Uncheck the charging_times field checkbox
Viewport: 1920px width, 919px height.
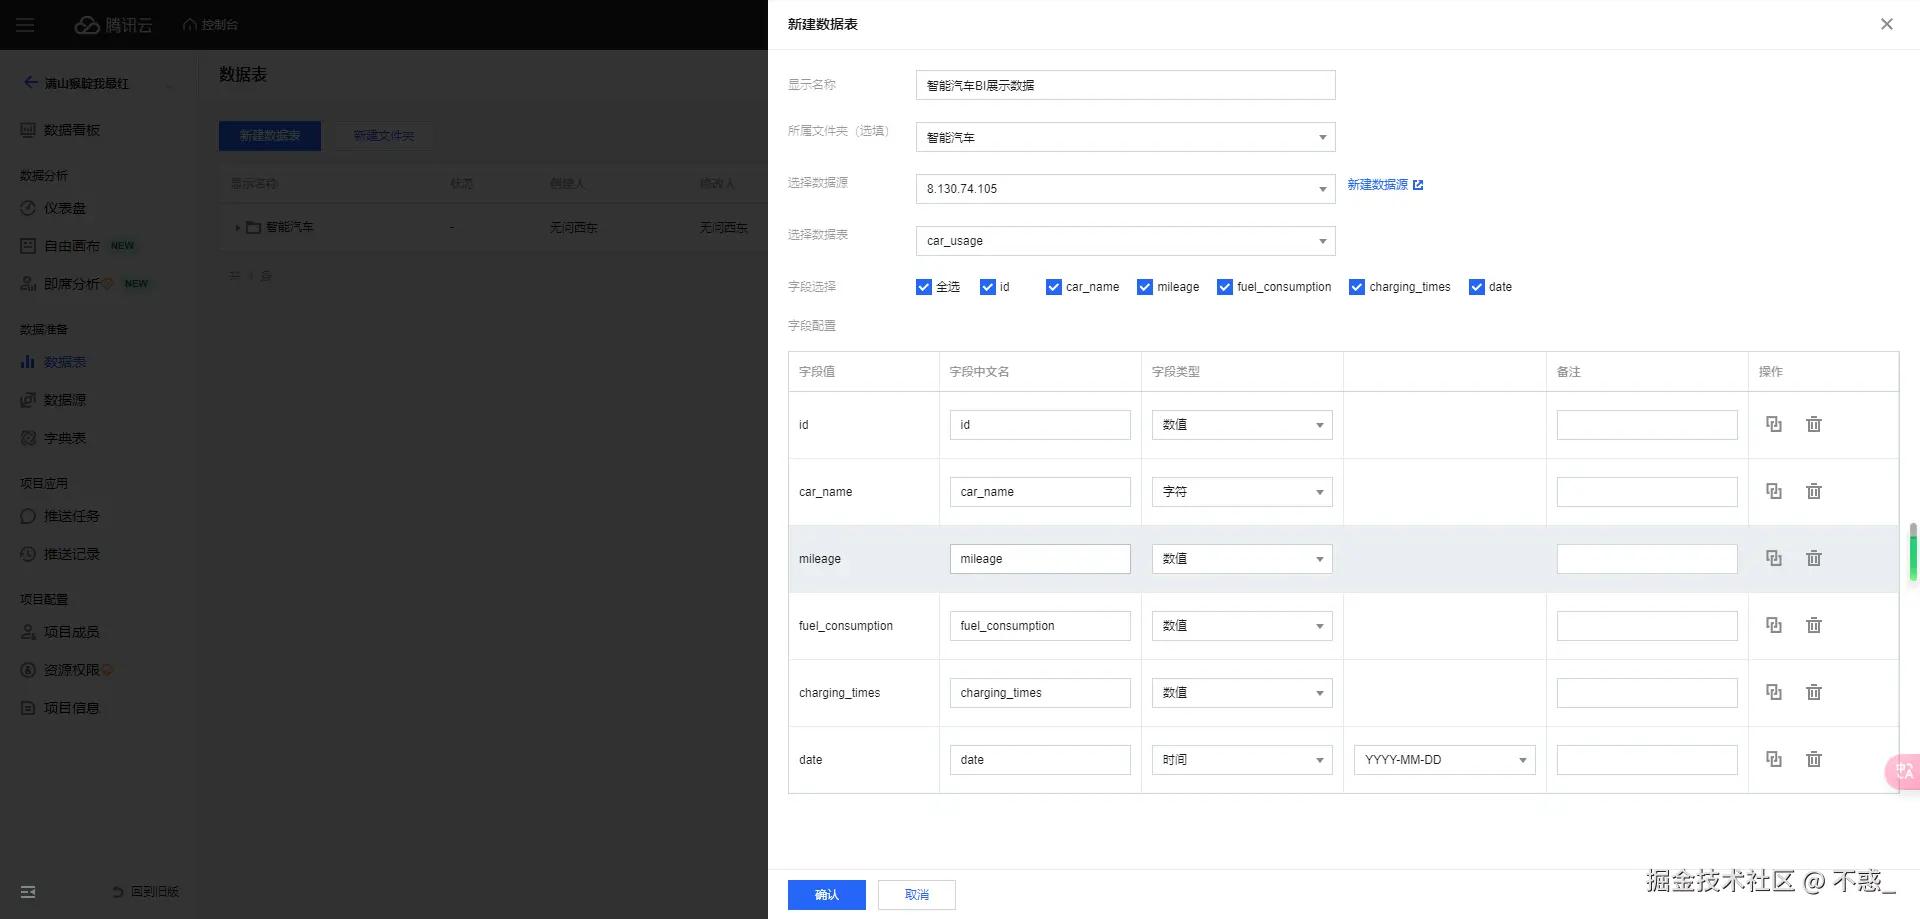tap(1357, 287)
